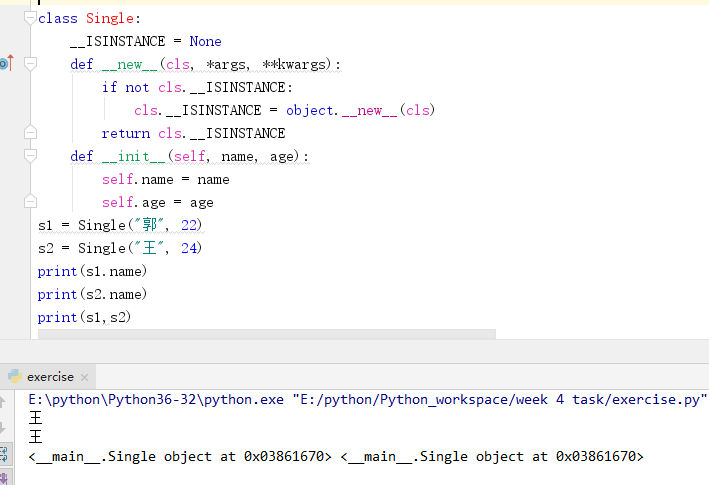Screen dimensions: 709x485
Task: Click the 'if not cls.__ISINSTANCE:' line
Action: 197,87
